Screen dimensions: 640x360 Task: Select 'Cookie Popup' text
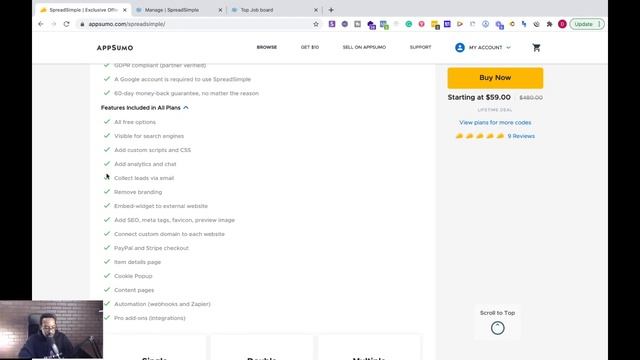click(133, 276)
